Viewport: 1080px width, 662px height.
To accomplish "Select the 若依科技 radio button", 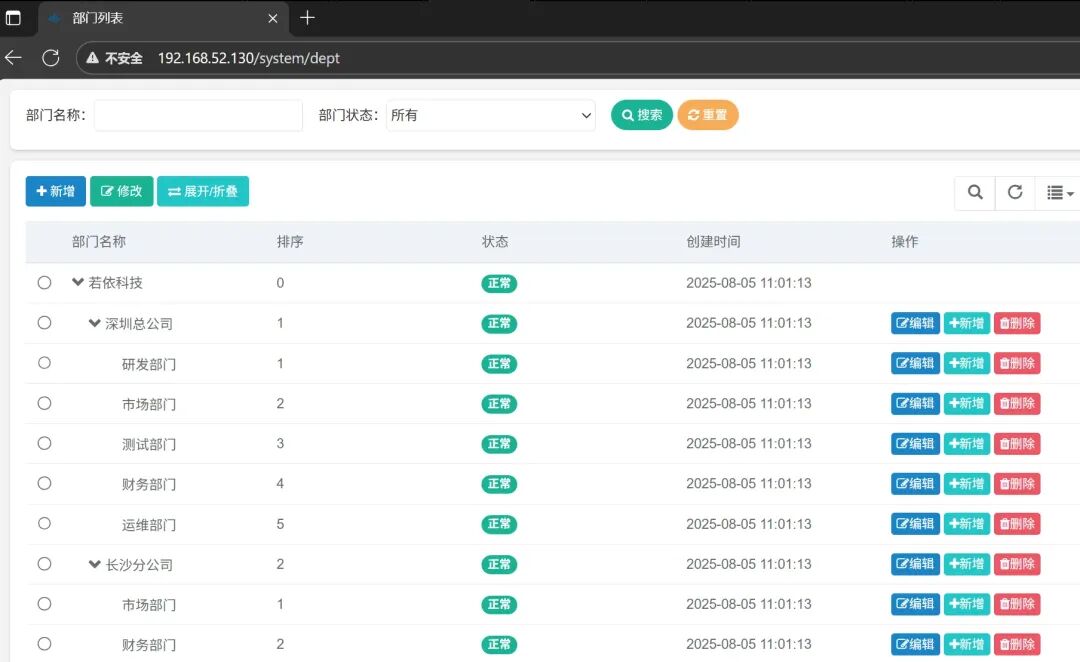I will click(44, 282).
